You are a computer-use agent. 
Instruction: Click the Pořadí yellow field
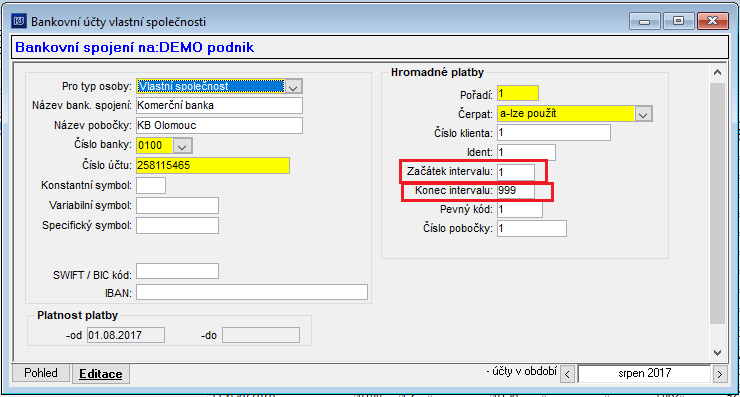point(518,93)
